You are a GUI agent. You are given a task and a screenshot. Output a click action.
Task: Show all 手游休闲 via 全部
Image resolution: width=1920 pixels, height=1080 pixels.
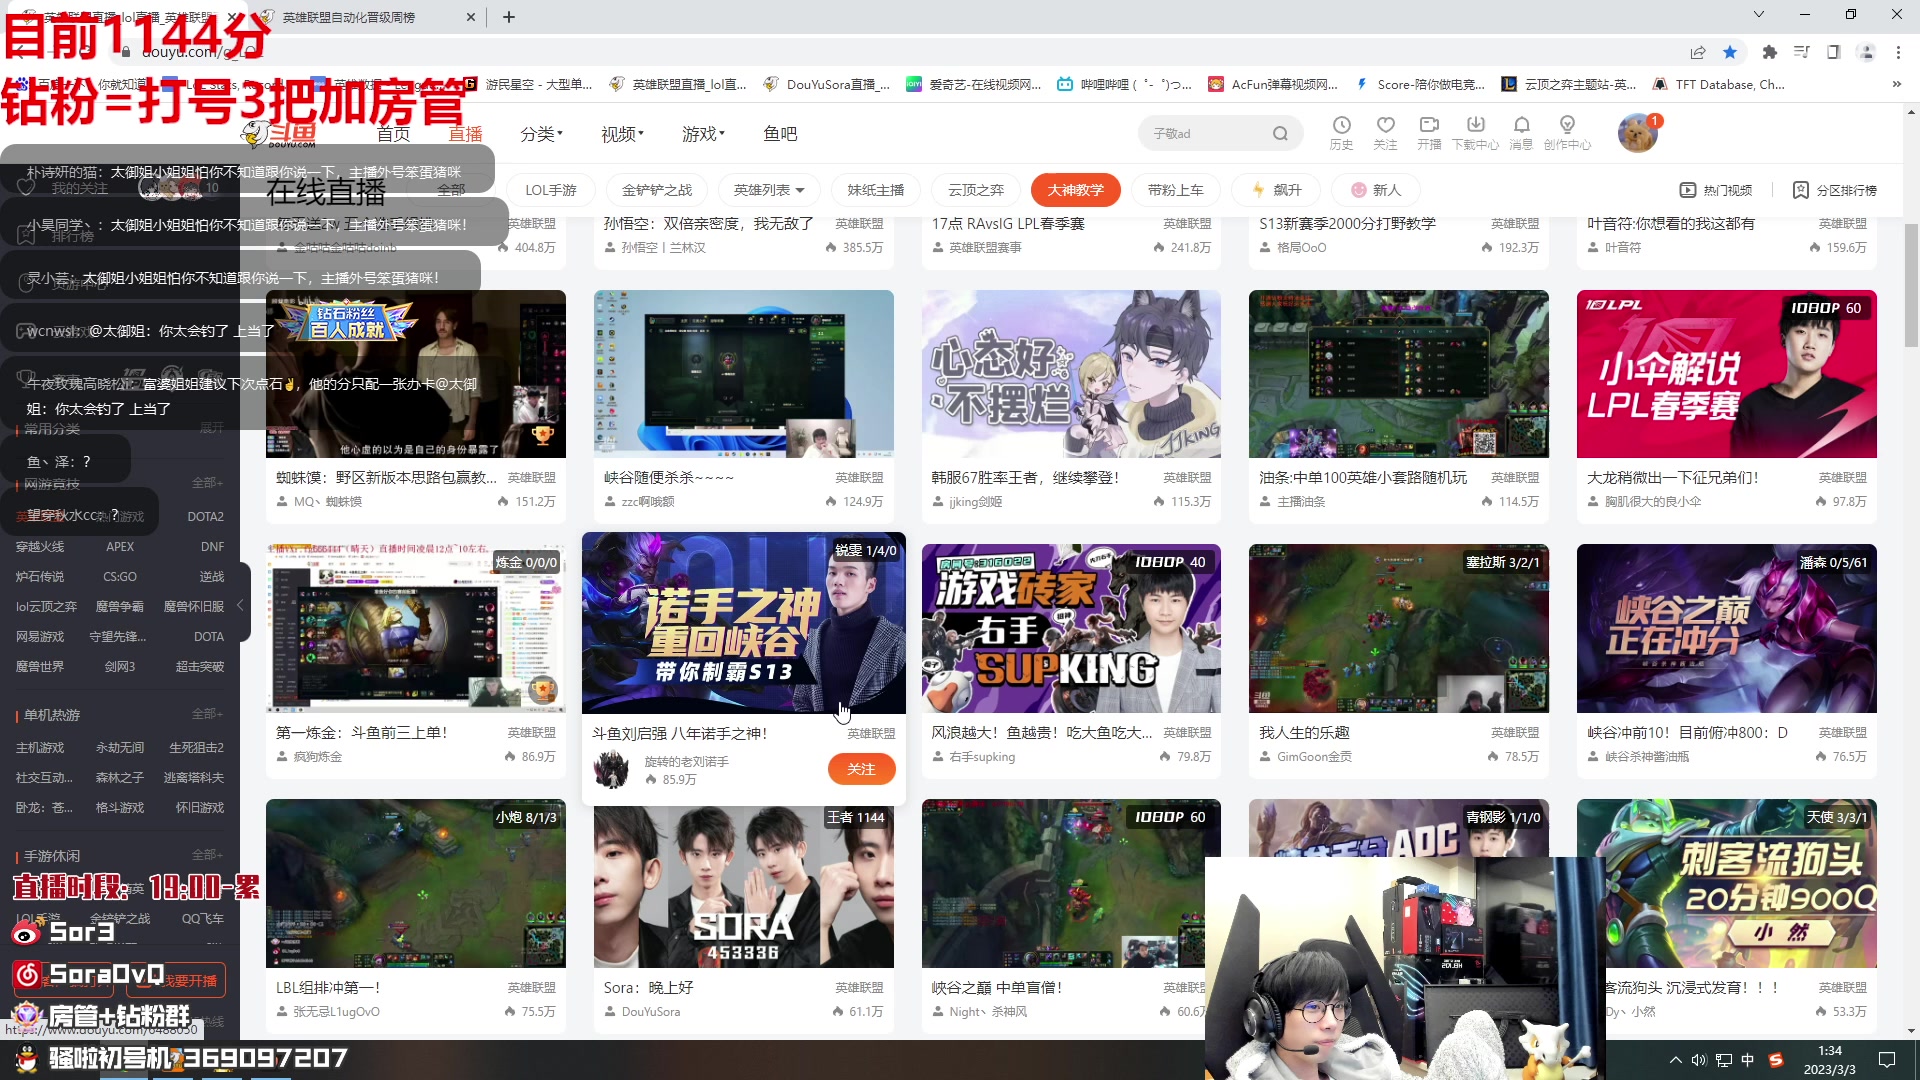[x=207, y=855]
